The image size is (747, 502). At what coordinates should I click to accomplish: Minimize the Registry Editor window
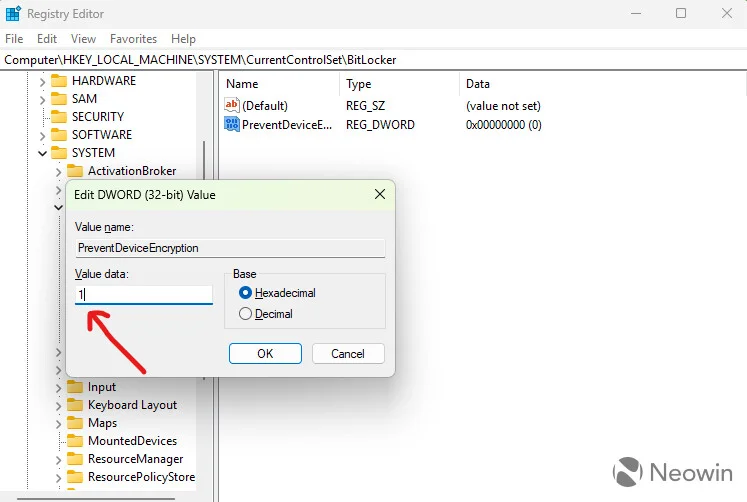[x=636, y=13]
